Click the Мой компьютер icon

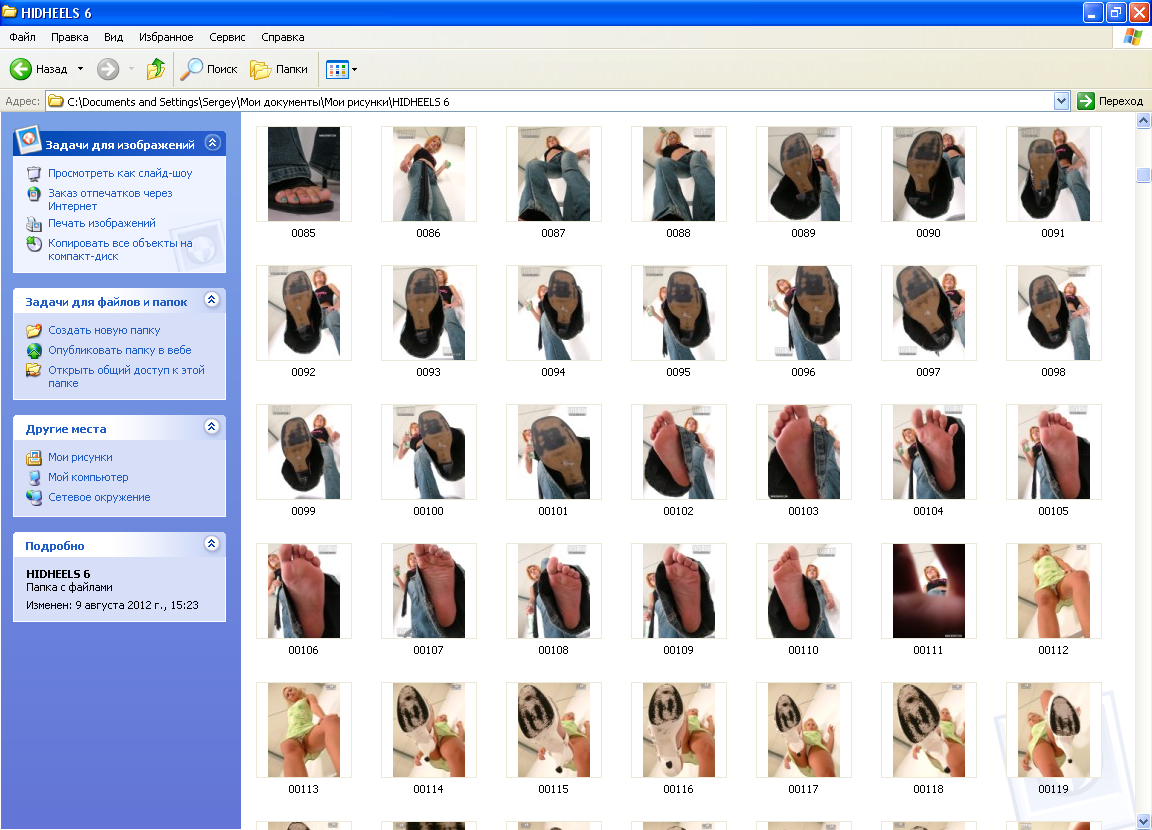pos(34,477)
